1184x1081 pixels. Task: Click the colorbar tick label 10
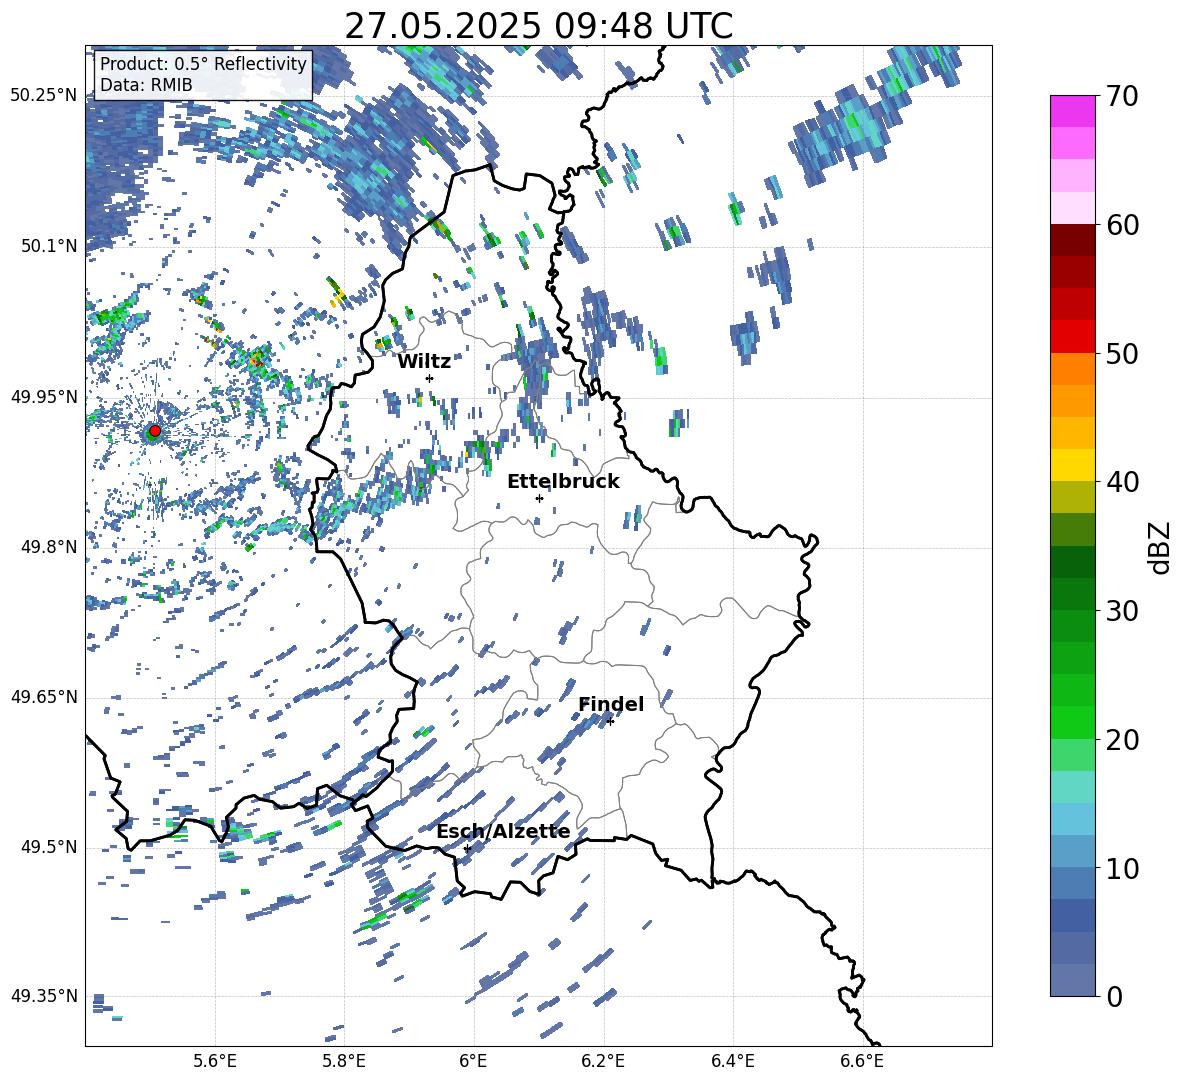[x=1121, y=868]
